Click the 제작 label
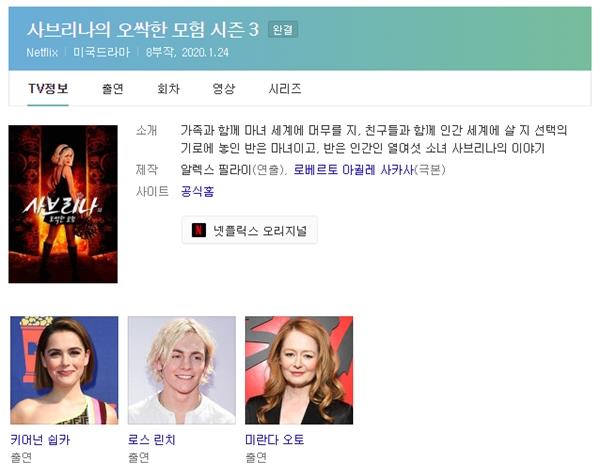 tap(147, 169)
